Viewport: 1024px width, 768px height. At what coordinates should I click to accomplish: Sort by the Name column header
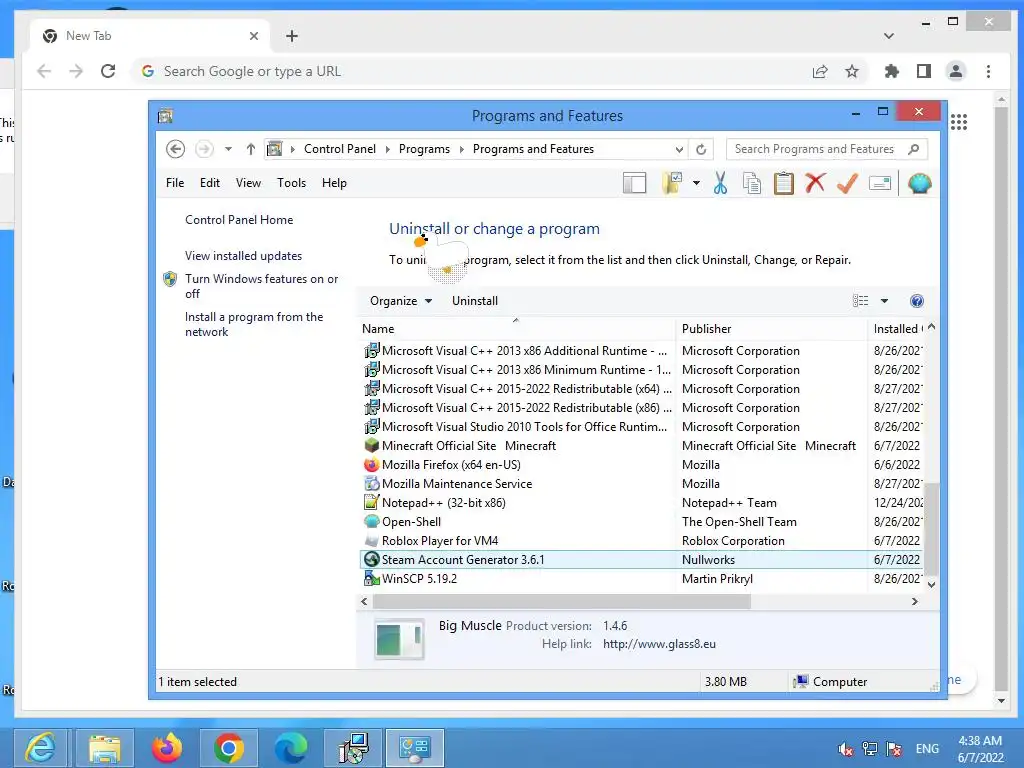click(517, 329)
